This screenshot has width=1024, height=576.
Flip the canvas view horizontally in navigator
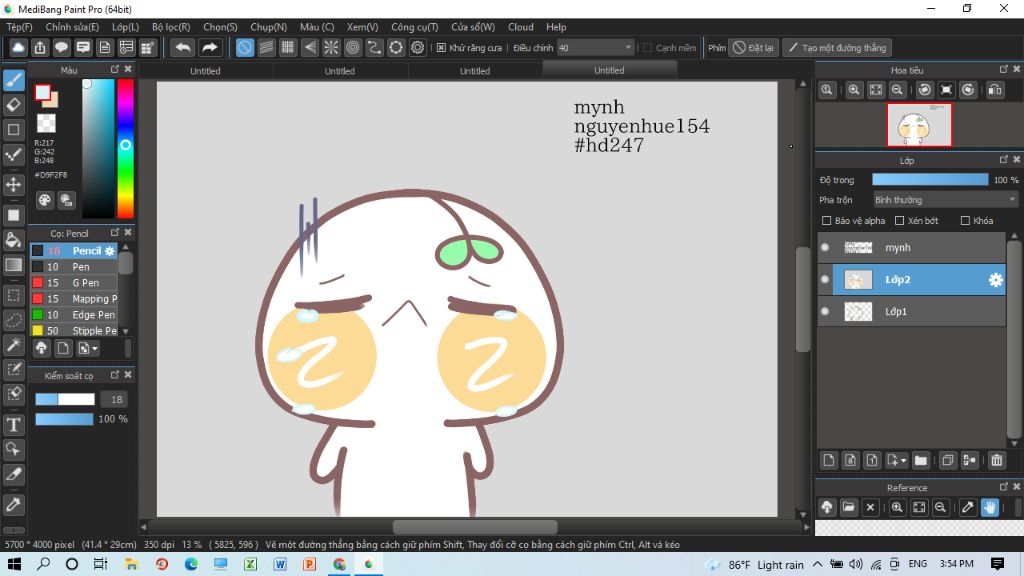point(995,90)
